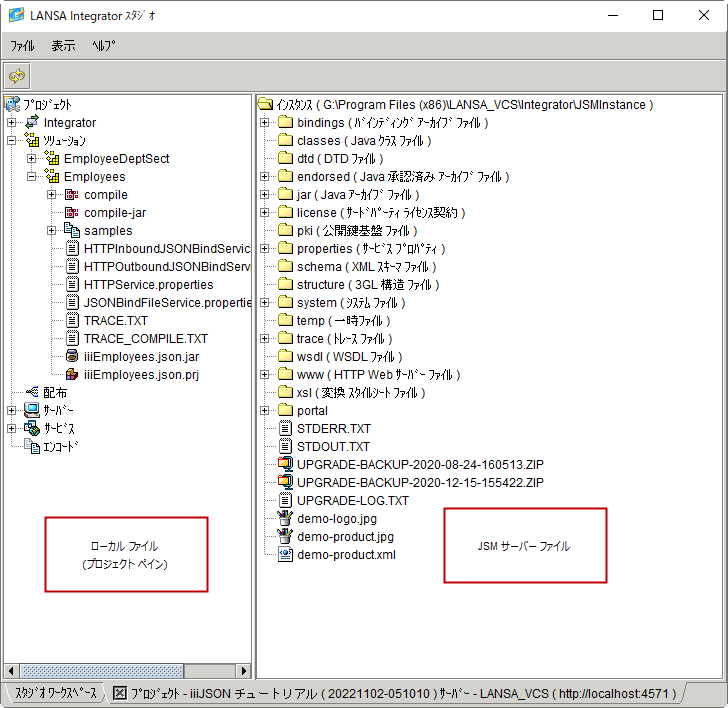728x708 pixels.
Task: Expand the system server folder
Action: click(265, 303)
